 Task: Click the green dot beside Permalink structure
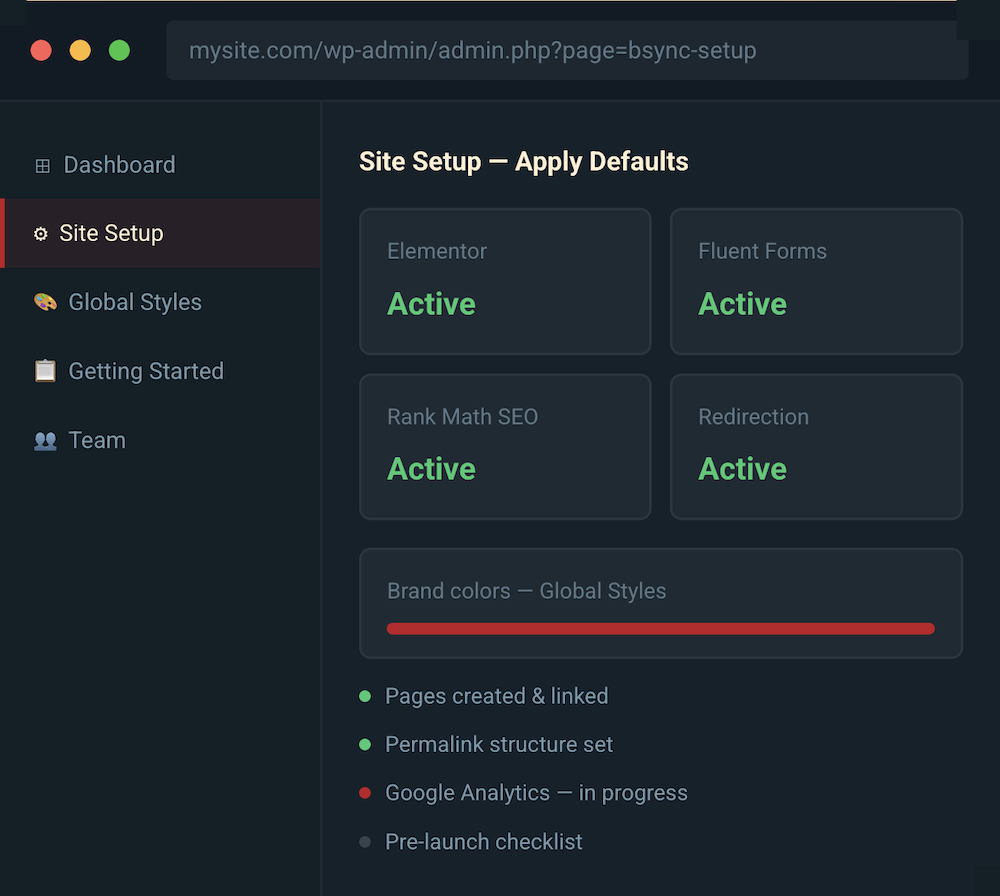(365, 744)
